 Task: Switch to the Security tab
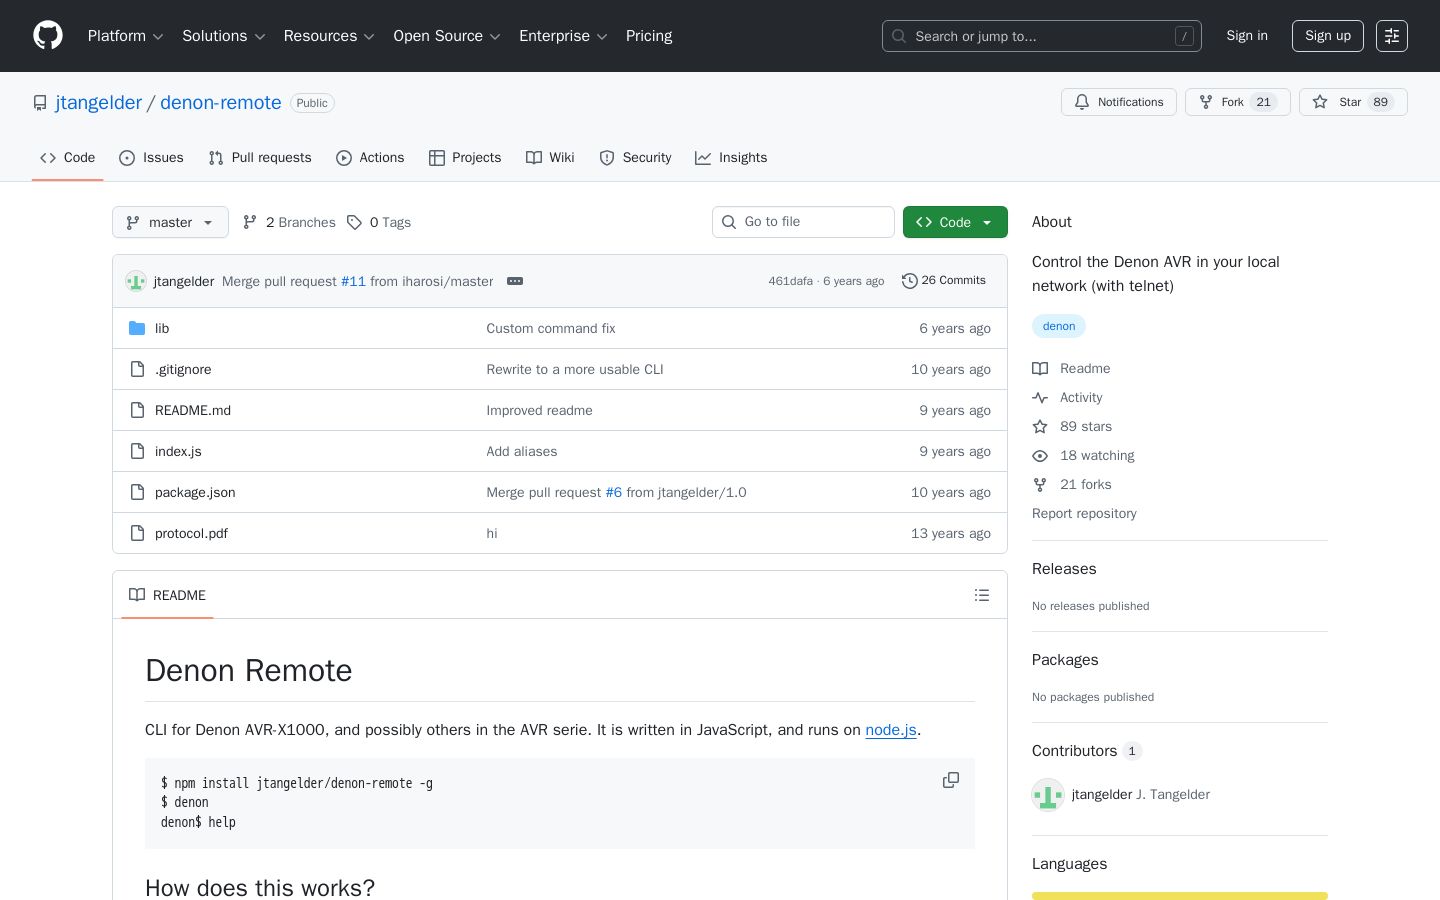click(635, 158)
